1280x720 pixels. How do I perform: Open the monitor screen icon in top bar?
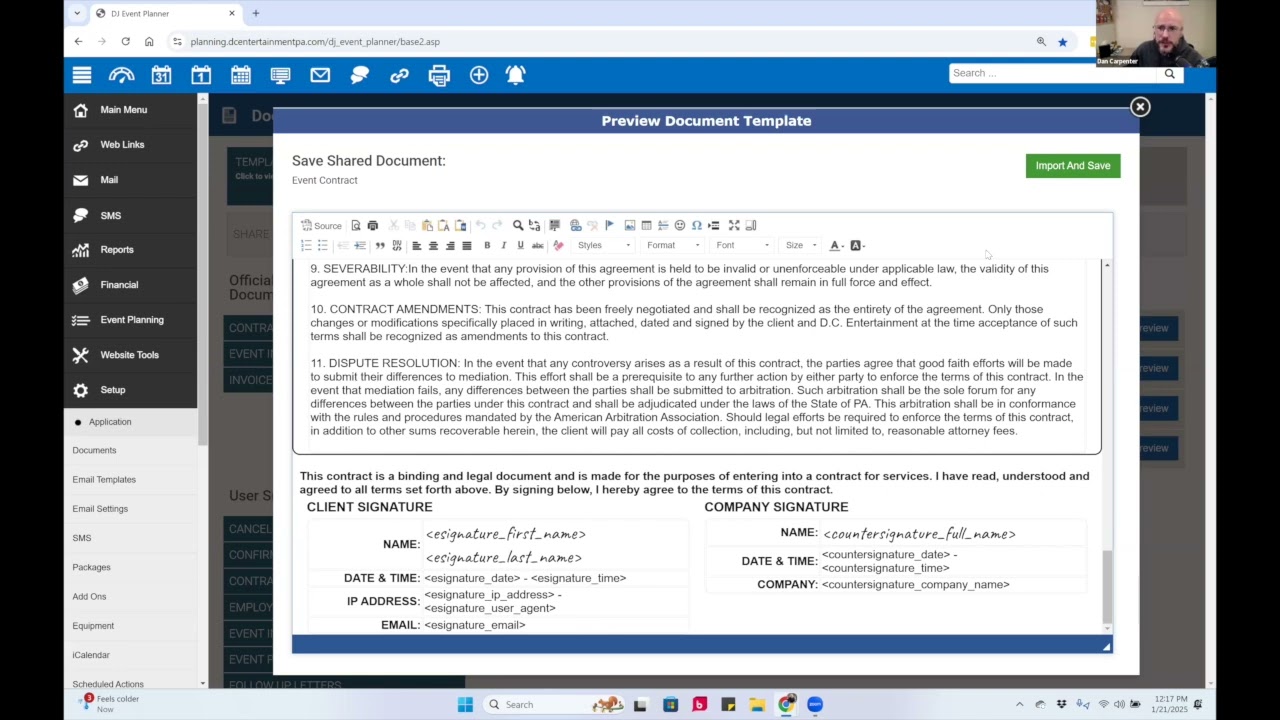280,75
